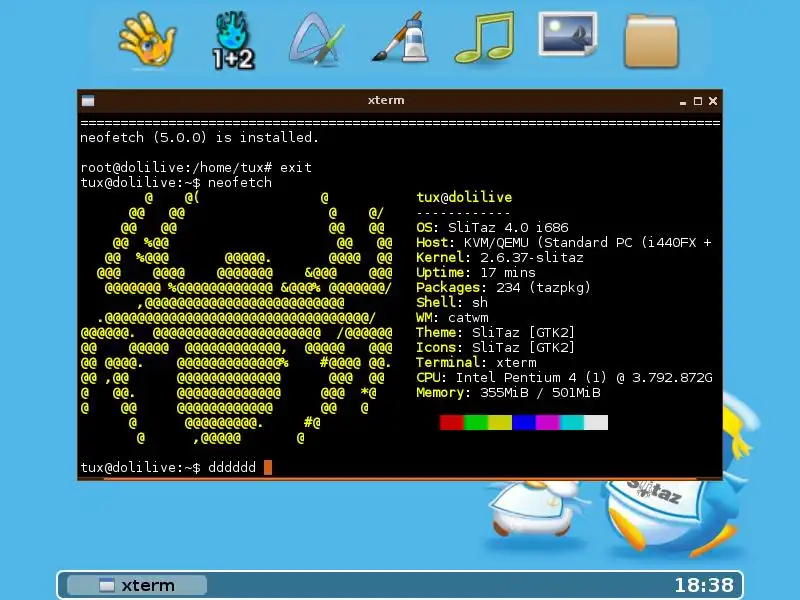Open the GCompris hand icon launcher

(147, 40)
